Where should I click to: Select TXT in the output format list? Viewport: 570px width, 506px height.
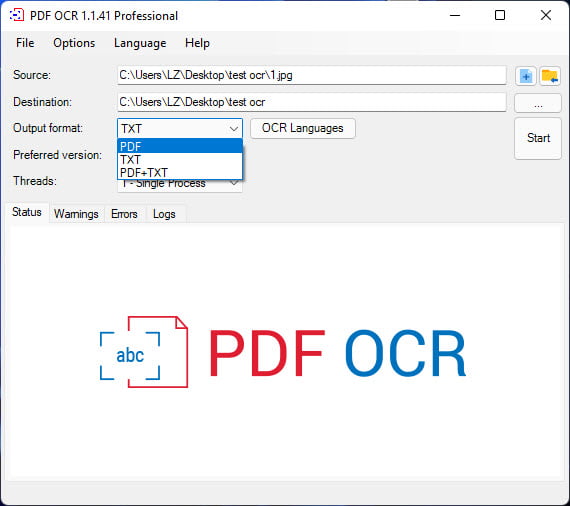(x=180, y=160)
